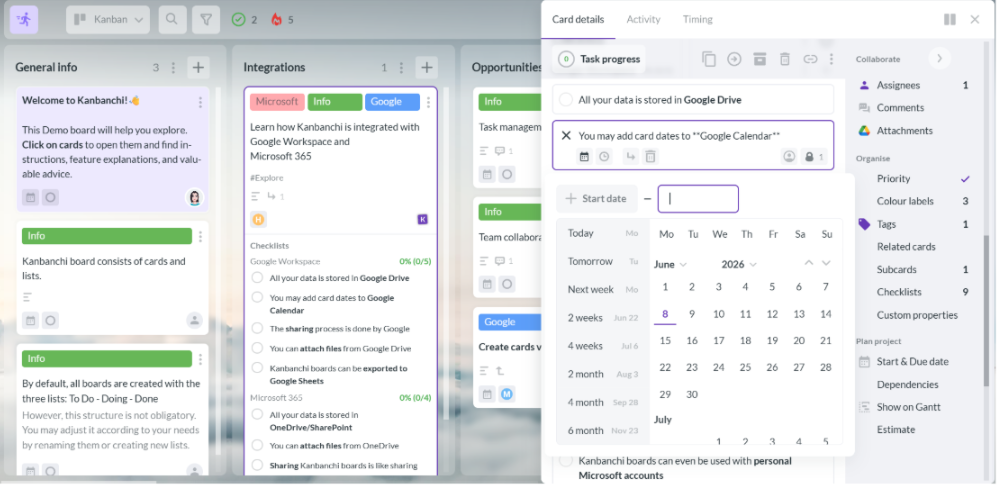The height and width of the screenshot is (487, 997).
Task: Go to previous month with the up chevron
Action: 809,263
